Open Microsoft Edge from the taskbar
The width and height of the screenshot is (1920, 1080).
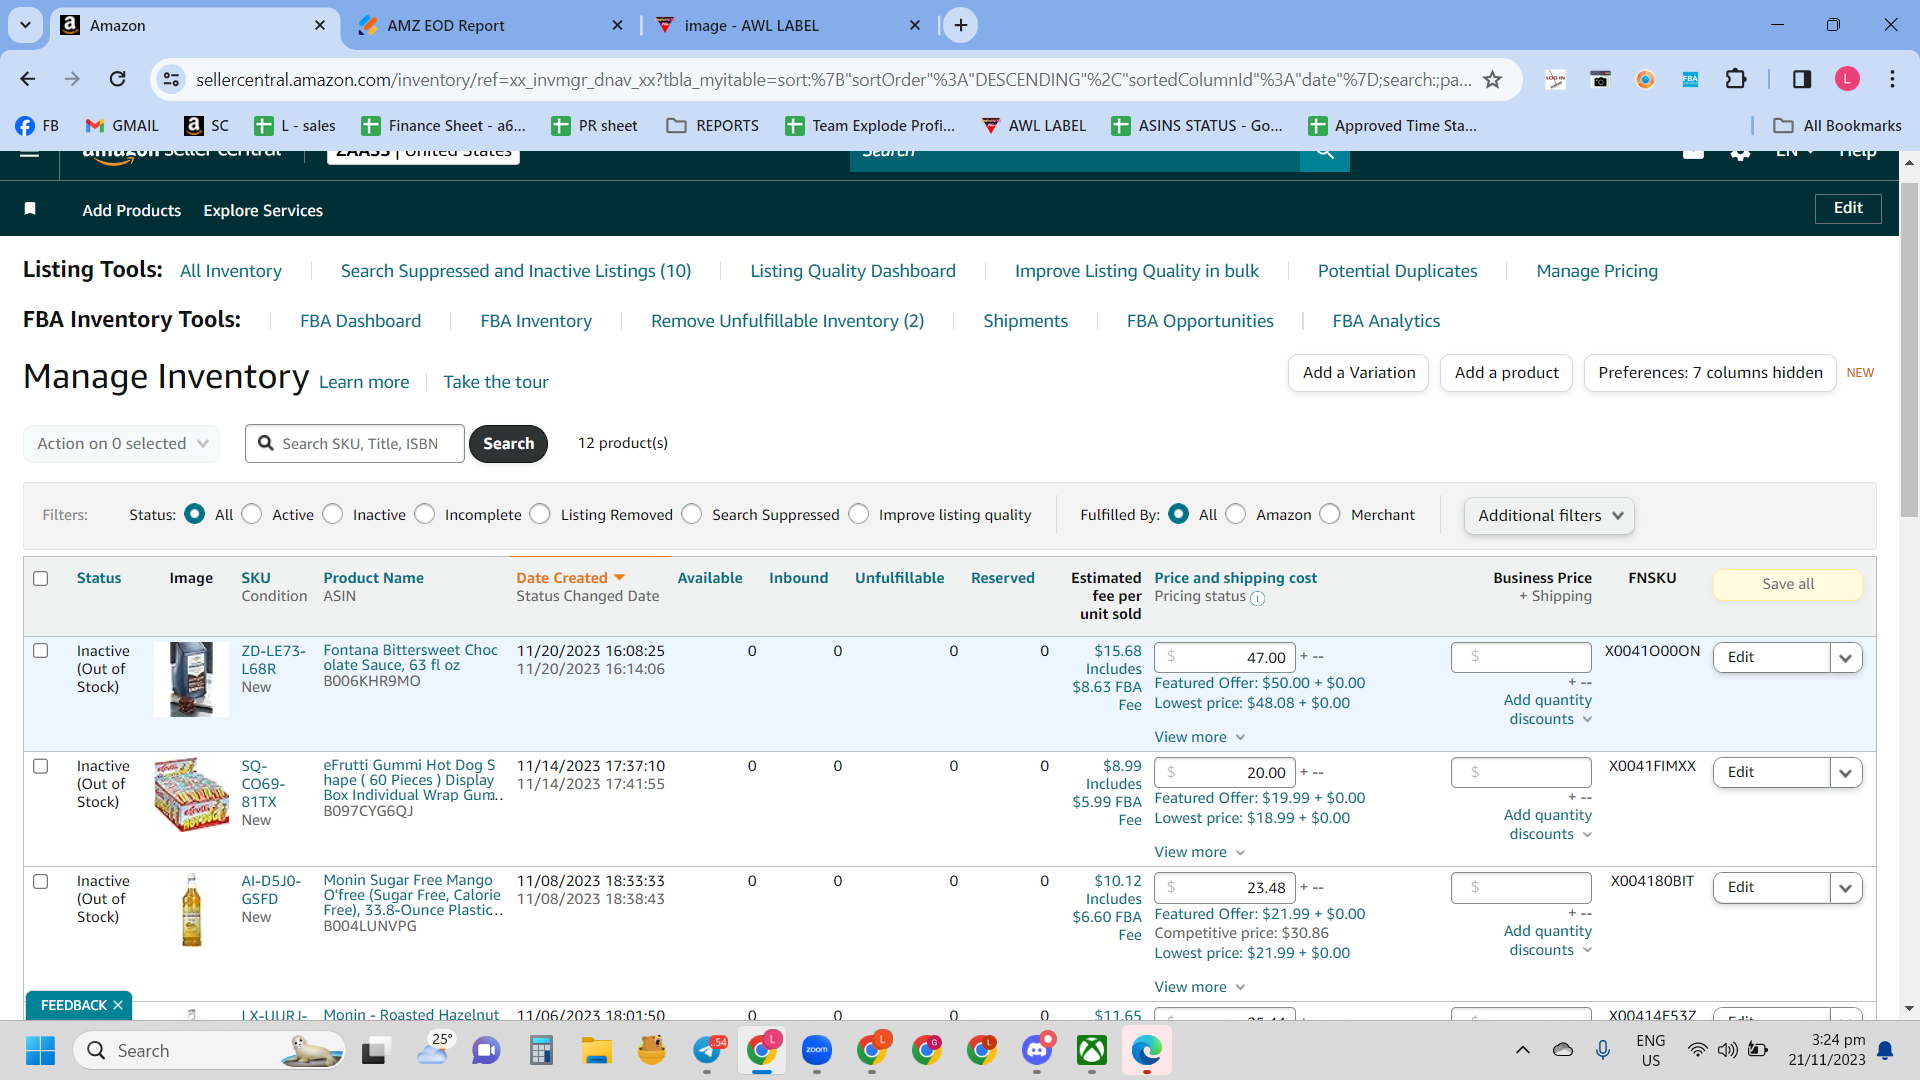click(1146, 1050)
